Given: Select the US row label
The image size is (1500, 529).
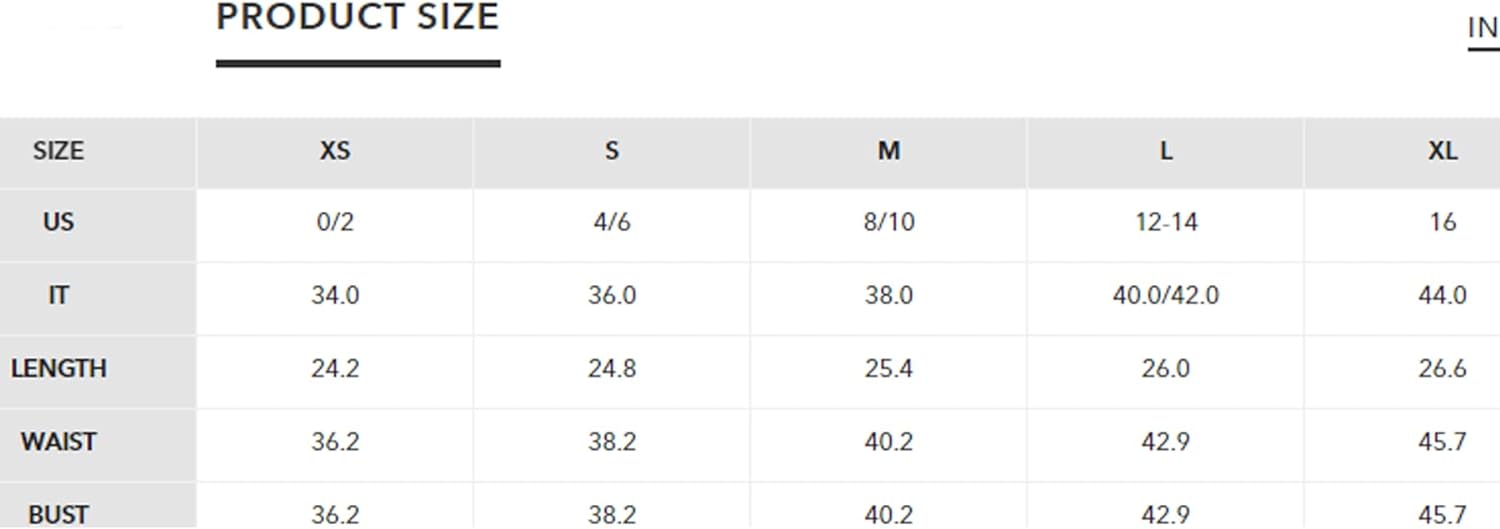Looking at the screenshot, I should click(x=59, y=222).
